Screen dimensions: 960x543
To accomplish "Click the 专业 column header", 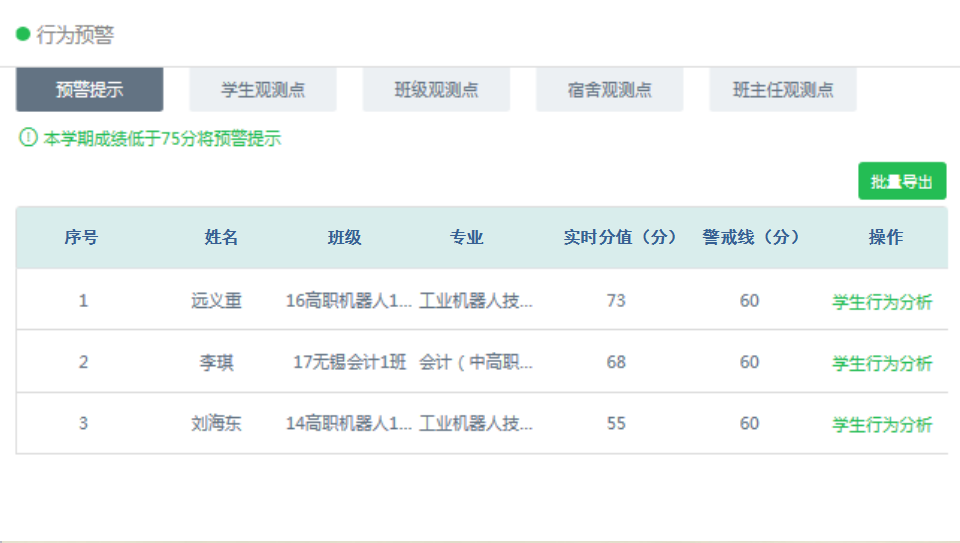I will pos(466,238).
